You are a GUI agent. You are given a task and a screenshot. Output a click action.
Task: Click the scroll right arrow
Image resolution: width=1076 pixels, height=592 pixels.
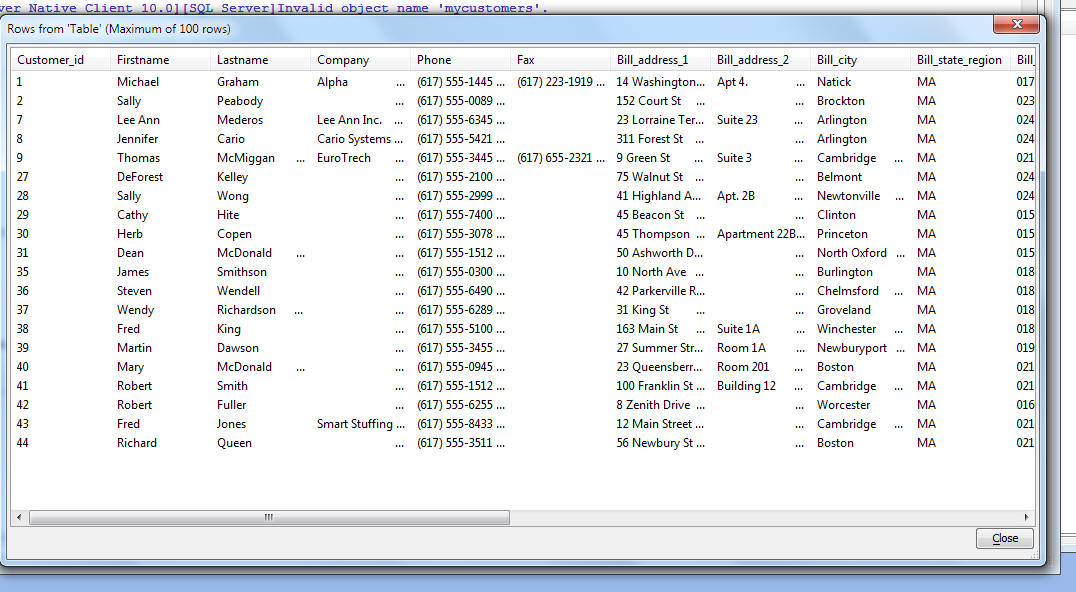[1027, 517]
